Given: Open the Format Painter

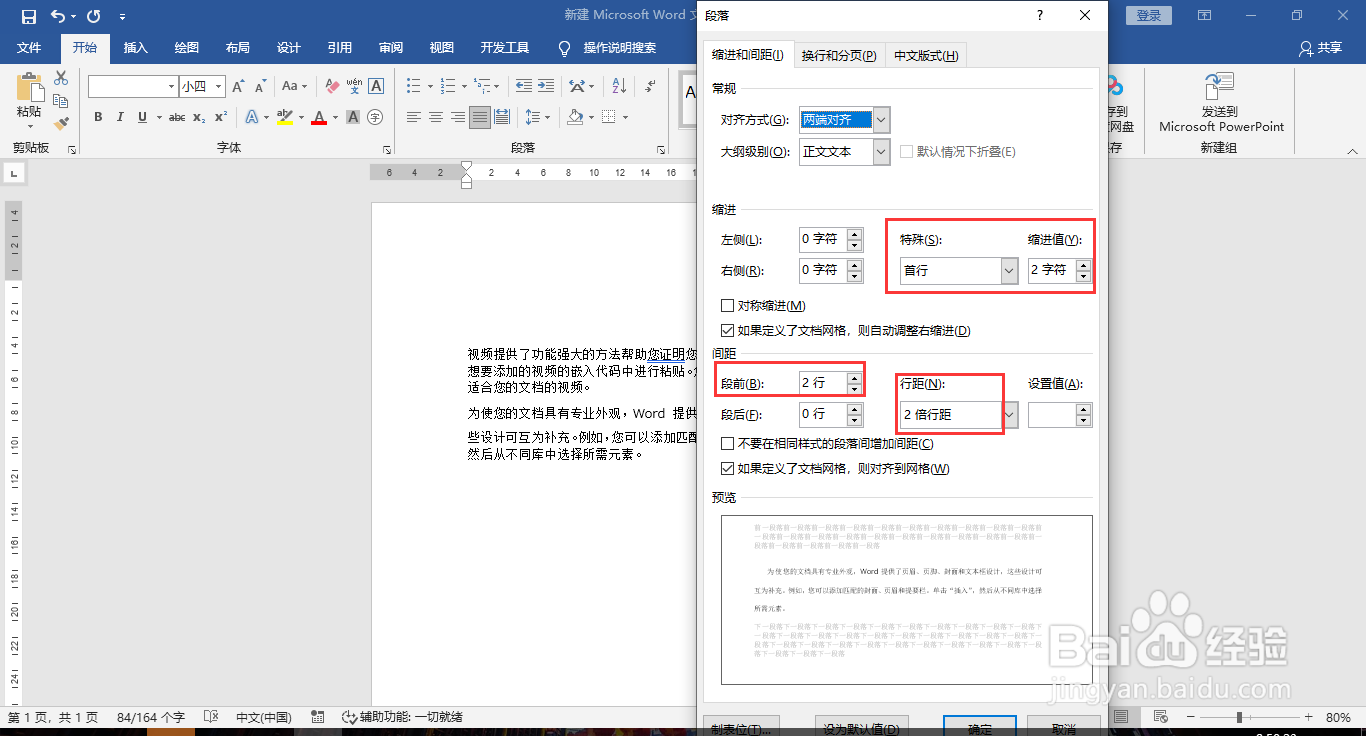Looking at the screenshot, I should pos(60,123).
